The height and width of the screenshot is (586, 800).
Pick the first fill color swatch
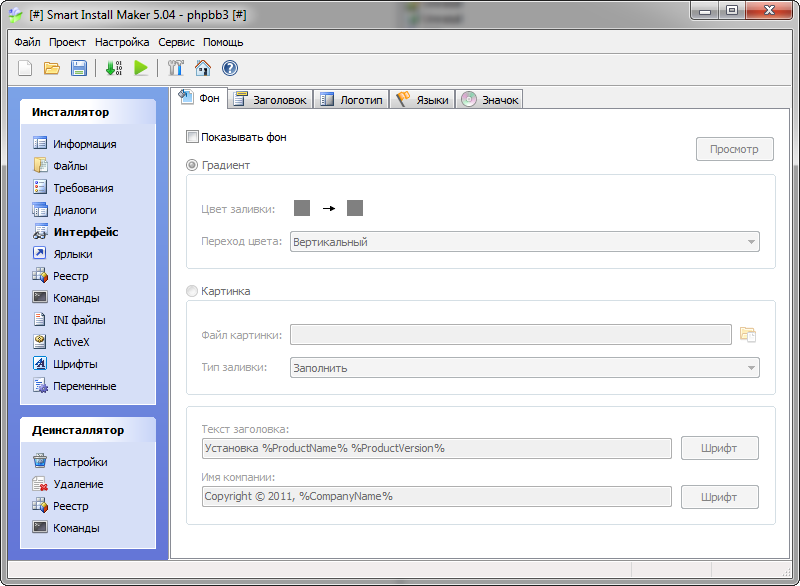[301, 207]
